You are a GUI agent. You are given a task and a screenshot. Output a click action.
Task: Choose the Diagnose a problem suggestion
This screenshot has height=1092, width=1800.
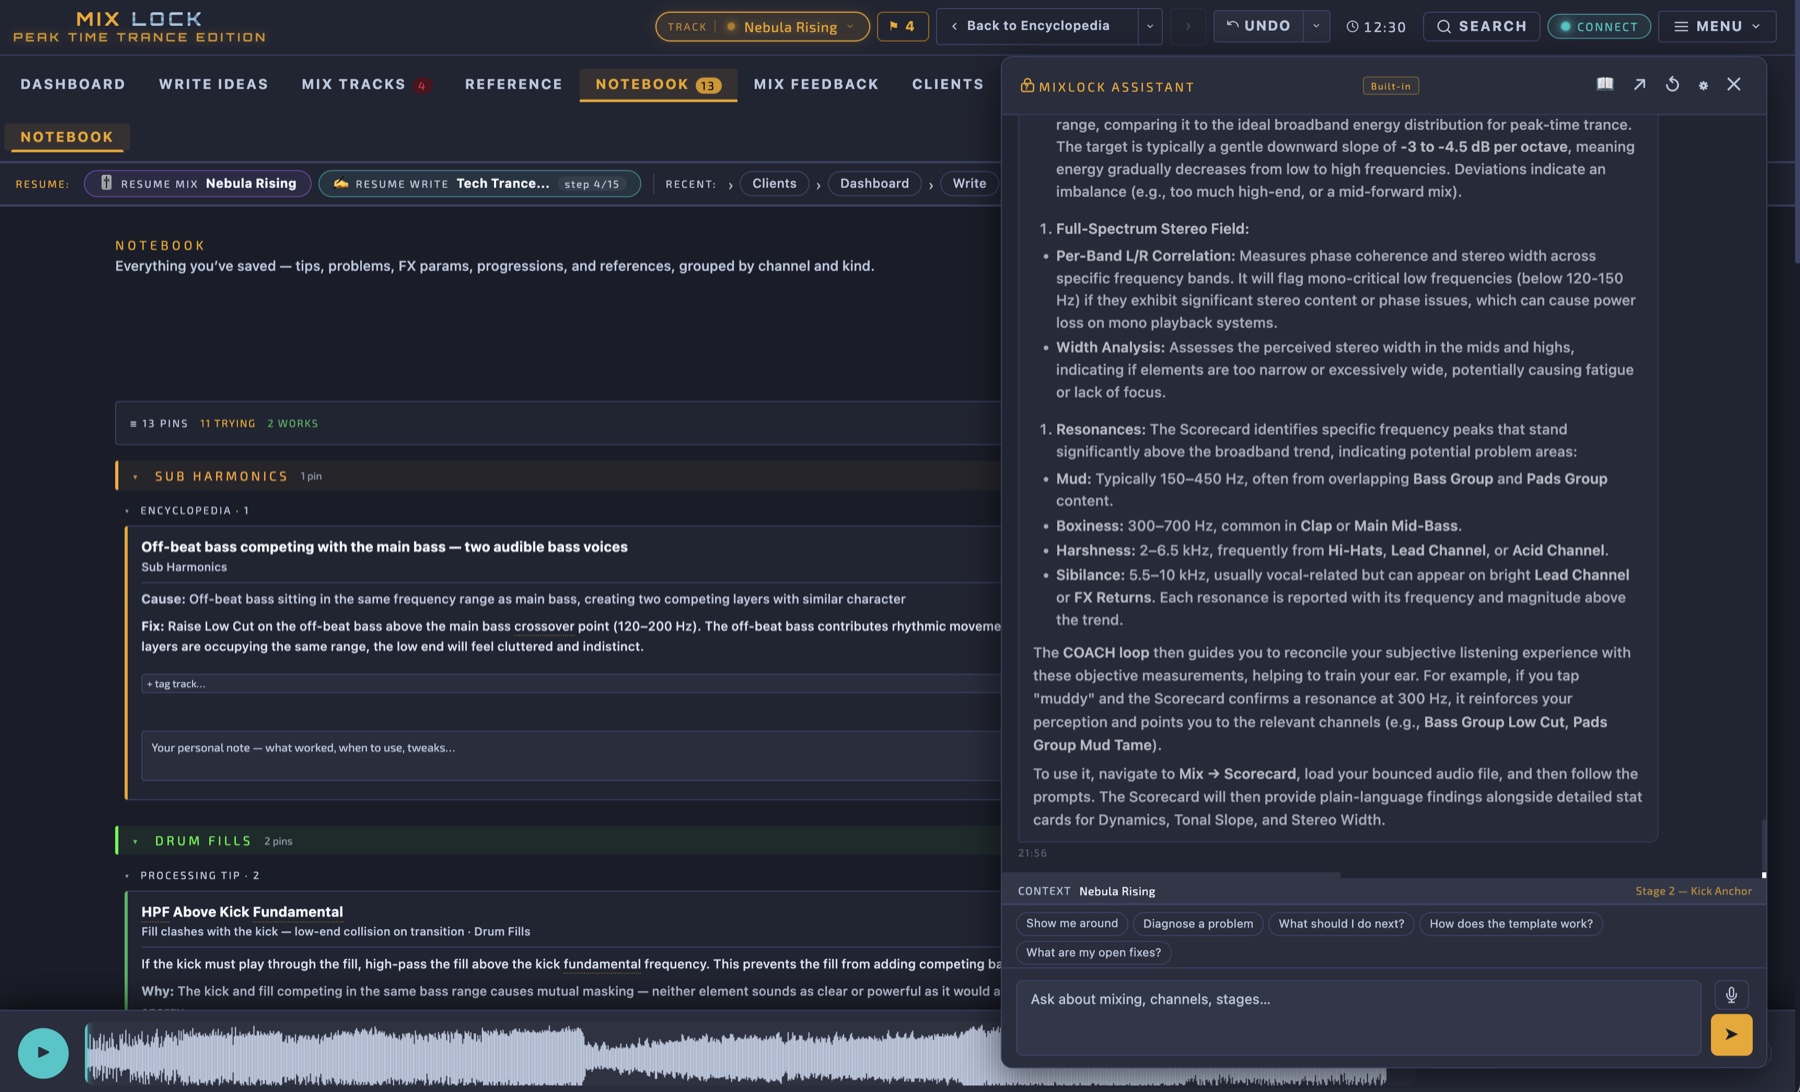tap(1197, 924)
